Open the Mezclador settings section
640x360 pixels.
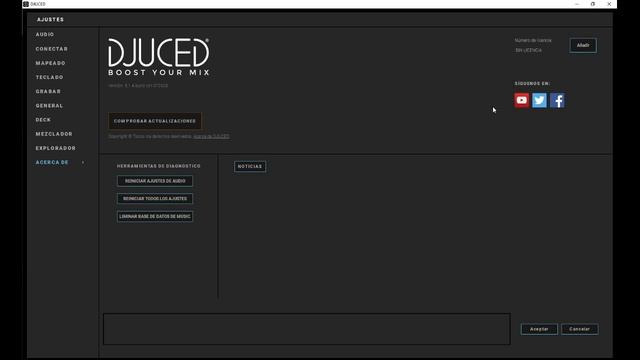click(x=54, y=134)
